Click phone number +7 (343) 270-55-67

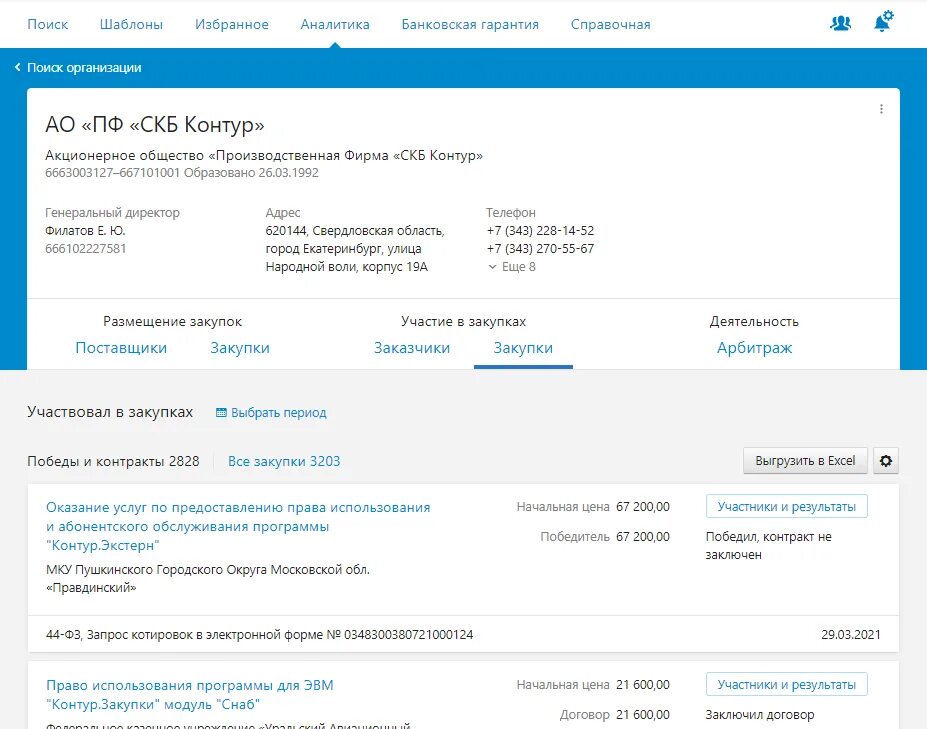(540, 248)
